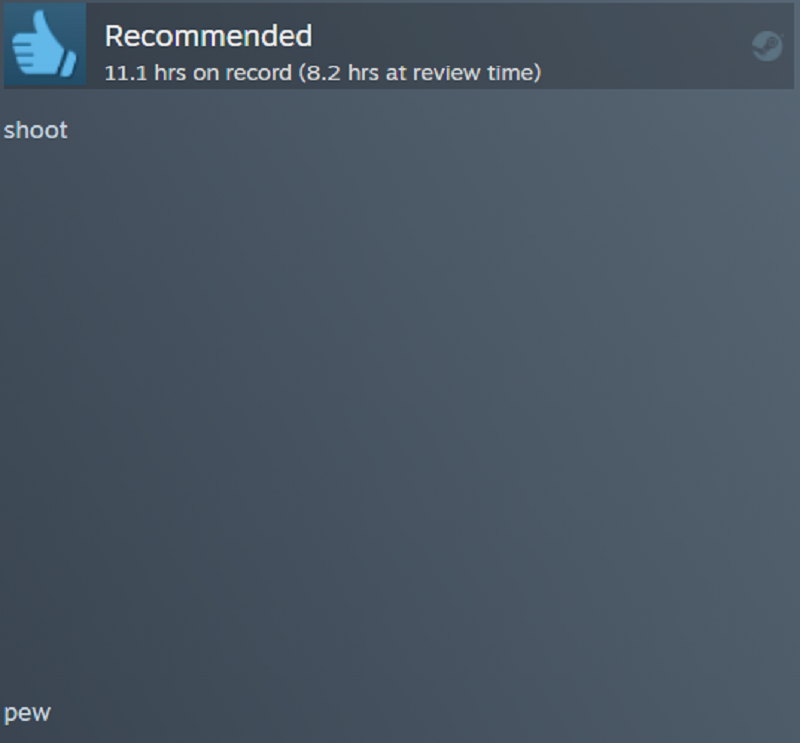Click blank review body between shoot and pew
The width and height of the screenshot is (800, 743).
point(400,418)
